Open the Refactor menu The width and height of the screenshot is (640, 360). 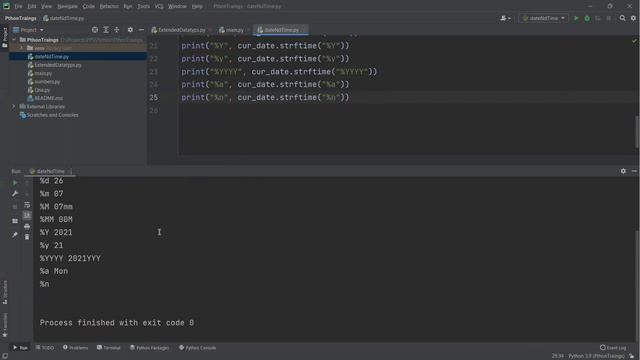point(109,7)
